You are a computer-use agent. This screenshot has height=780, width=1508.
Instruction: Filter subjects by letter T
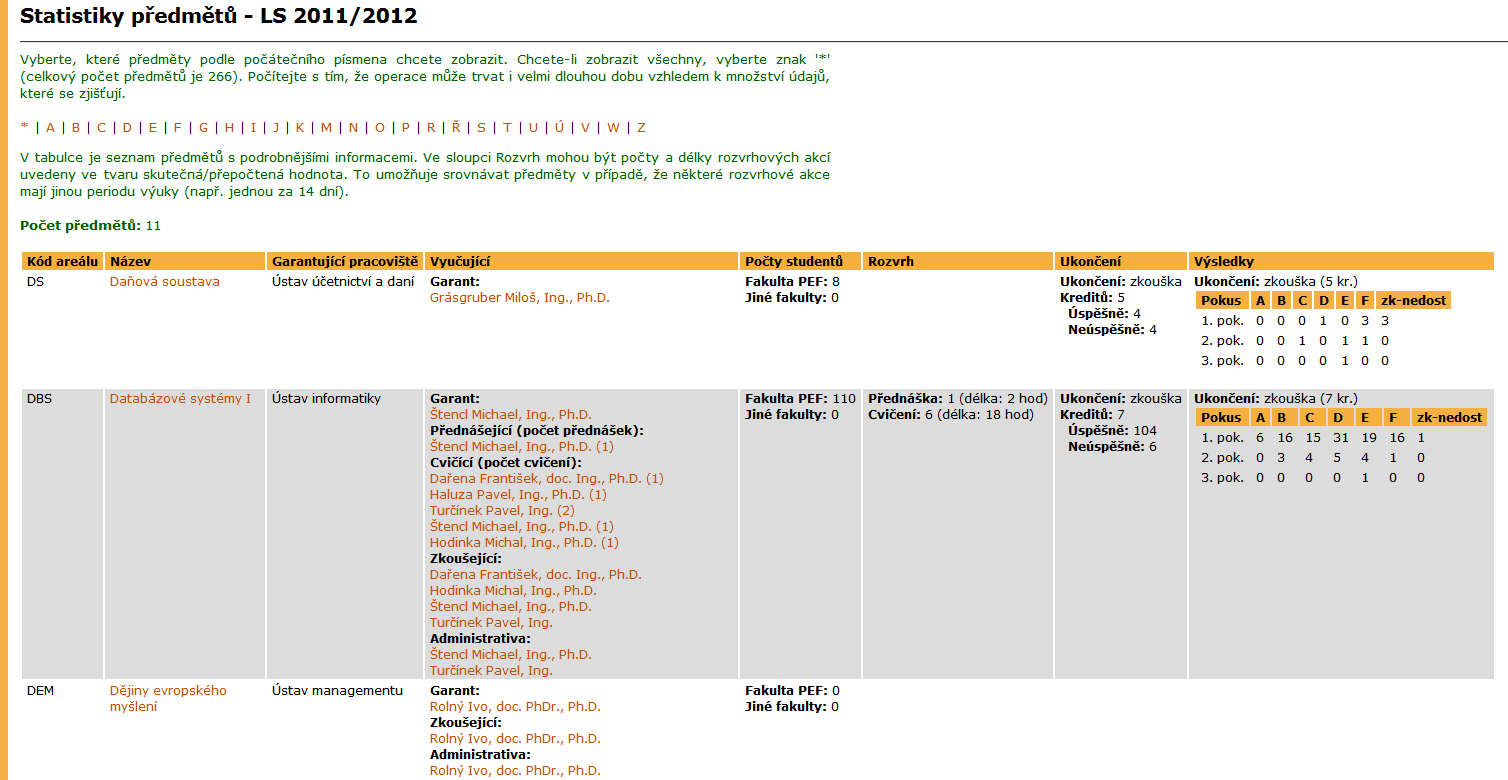click(507, 128)
